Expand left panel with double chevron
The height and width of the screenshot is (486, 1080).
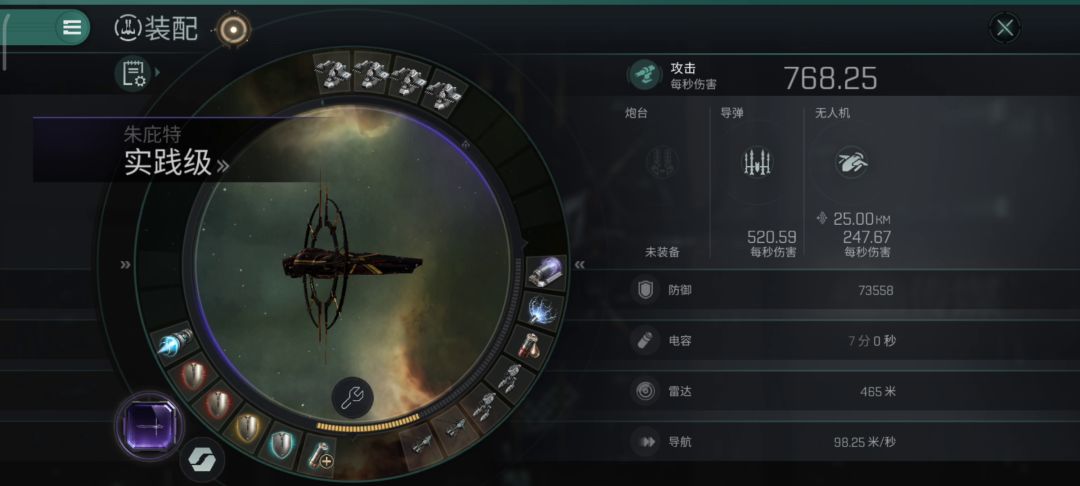coord(125,264)
